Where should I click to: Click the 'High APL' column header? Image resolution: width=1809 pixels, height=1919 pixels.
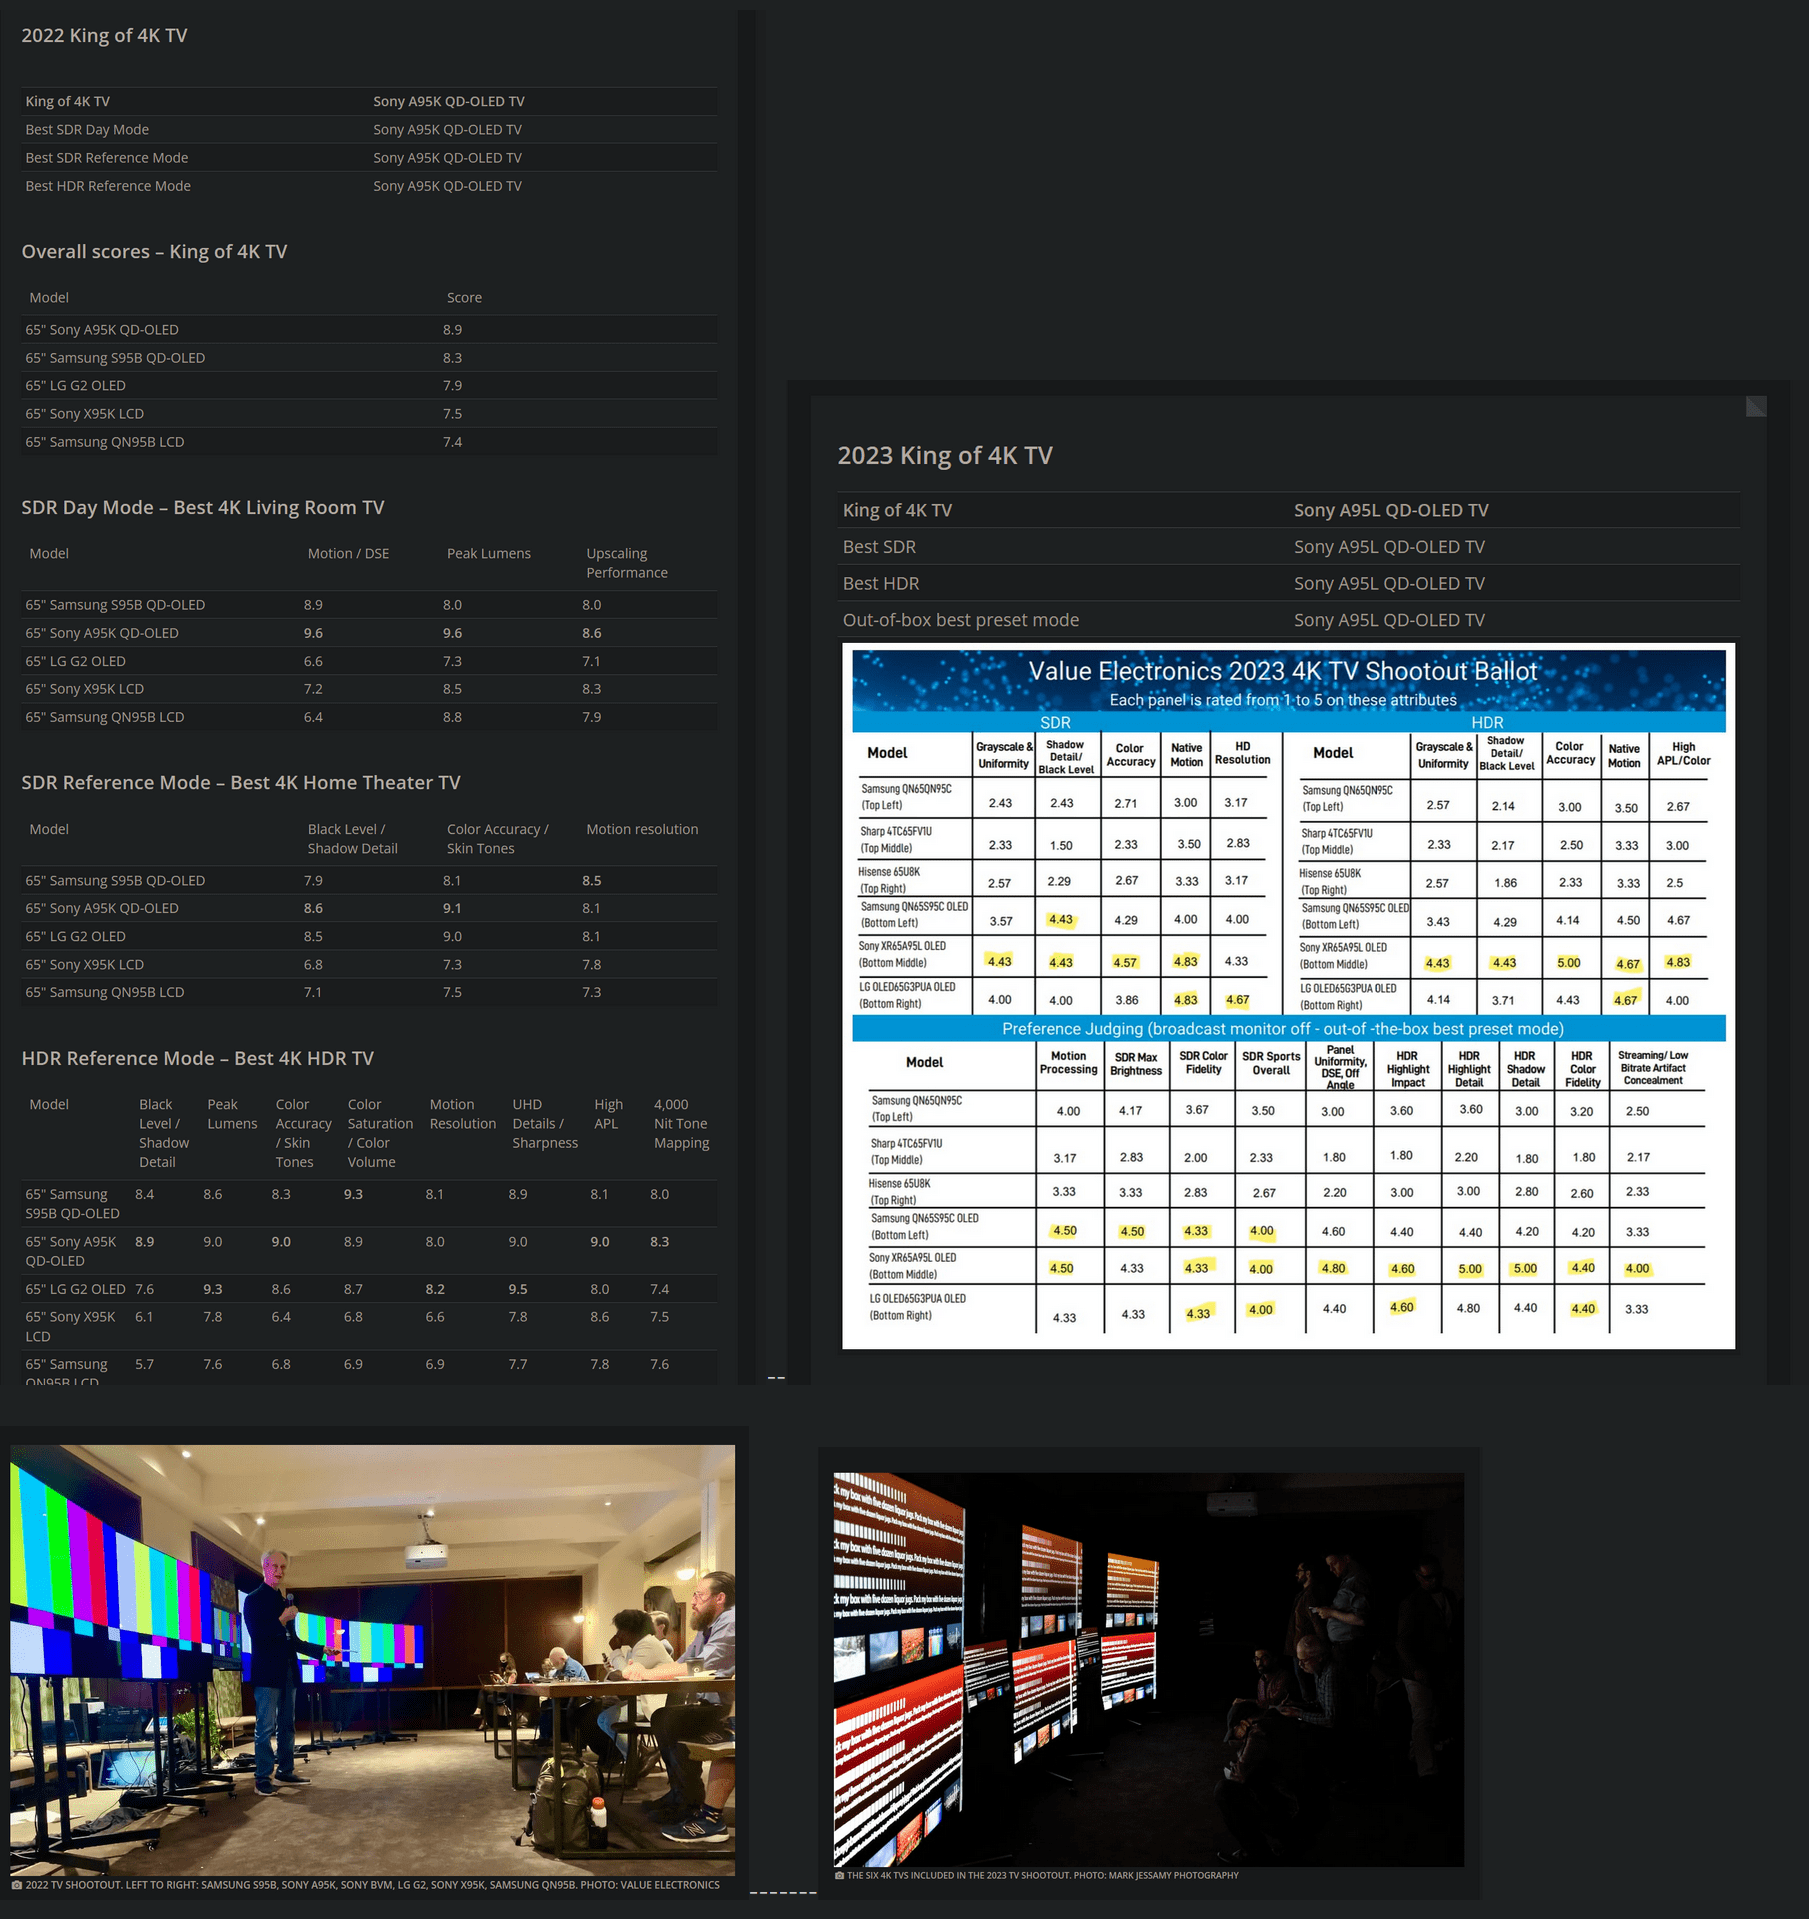click(x=608, y=1115)
